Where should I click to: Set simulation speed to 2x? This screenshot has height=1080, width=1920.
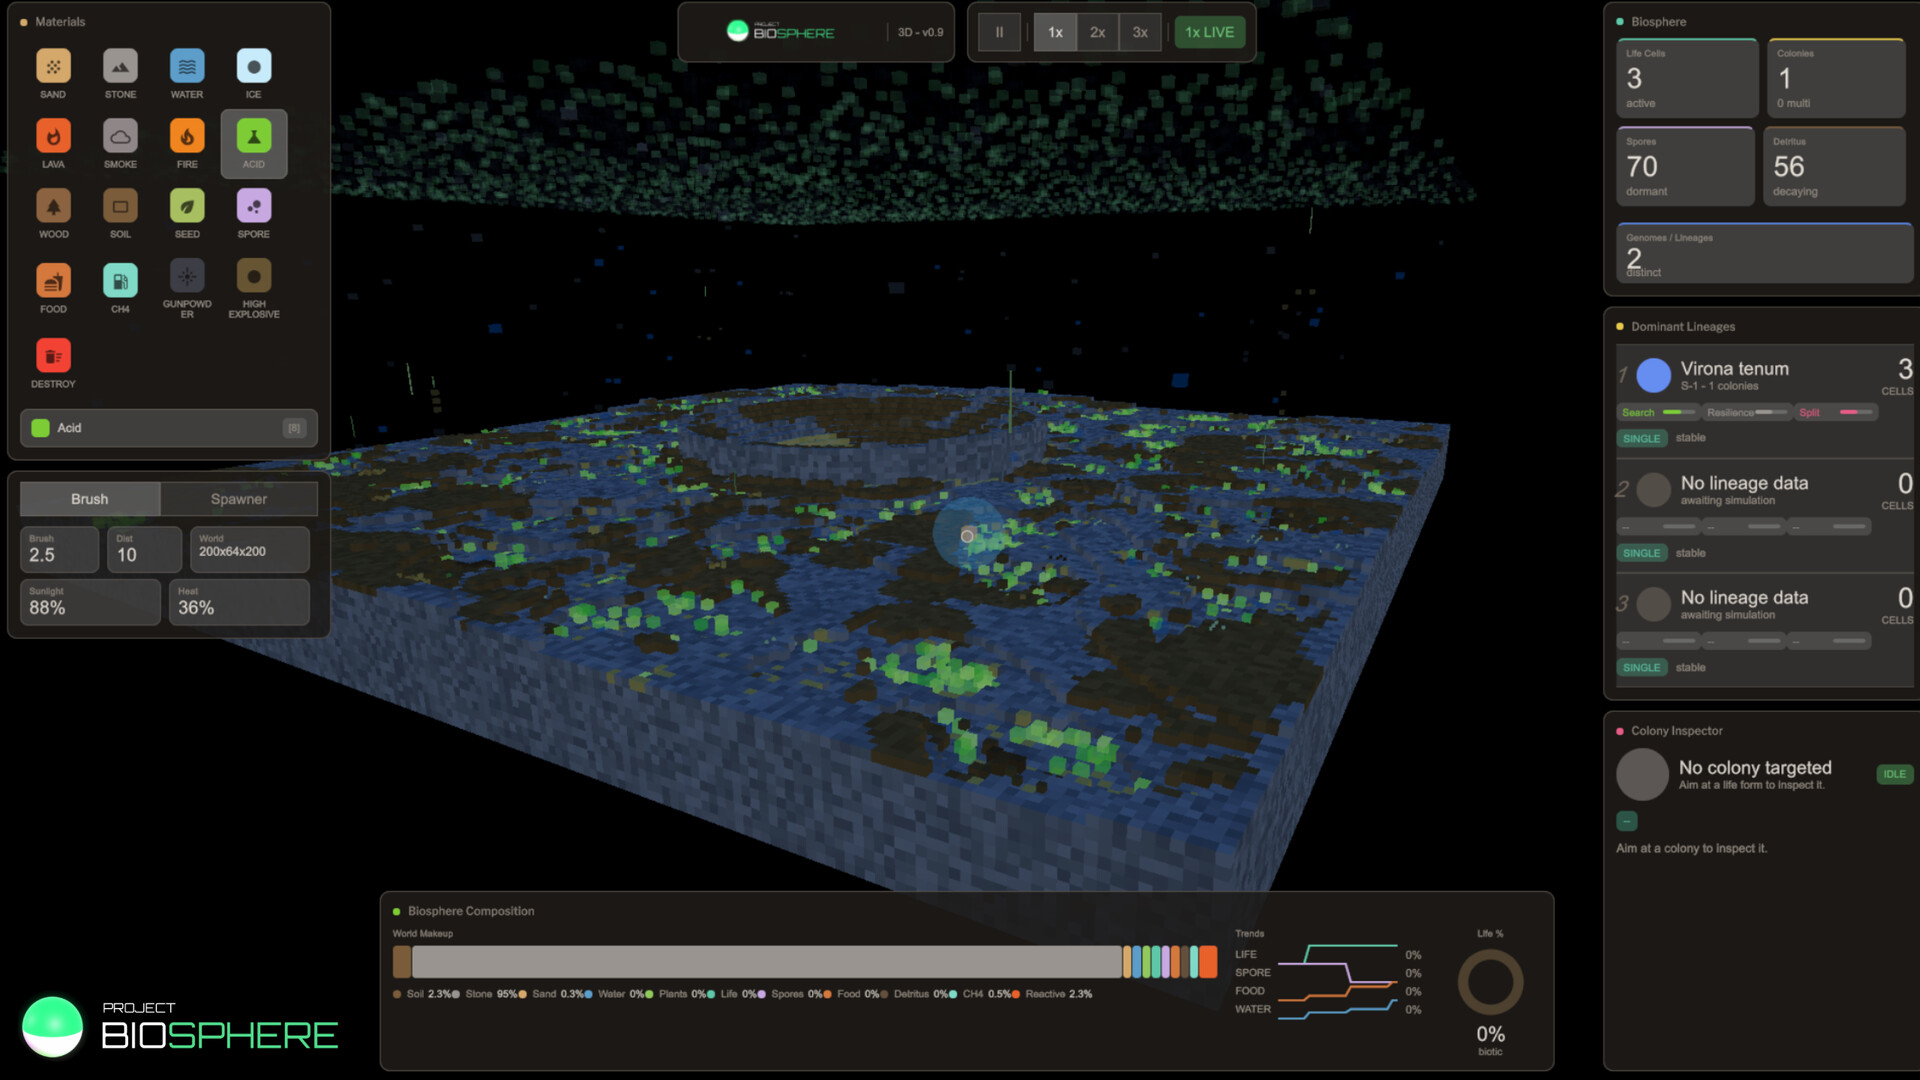tap(1097, 32)
